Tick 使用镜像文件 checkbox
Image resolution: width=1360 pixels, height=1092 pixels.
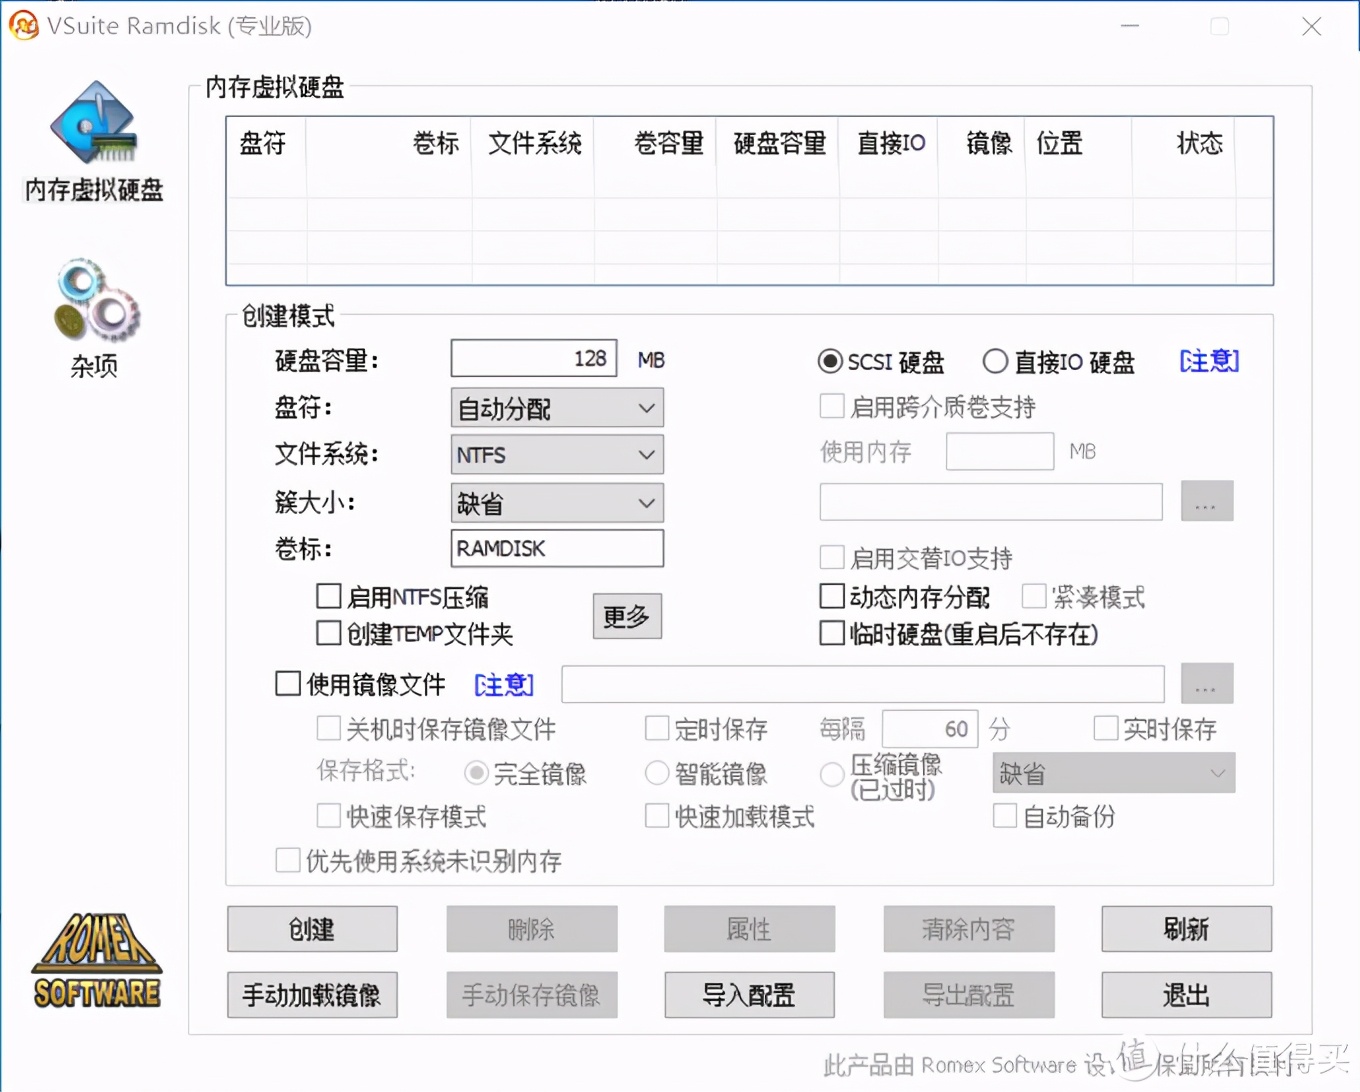pyautogui.click(x=288, y=683)
